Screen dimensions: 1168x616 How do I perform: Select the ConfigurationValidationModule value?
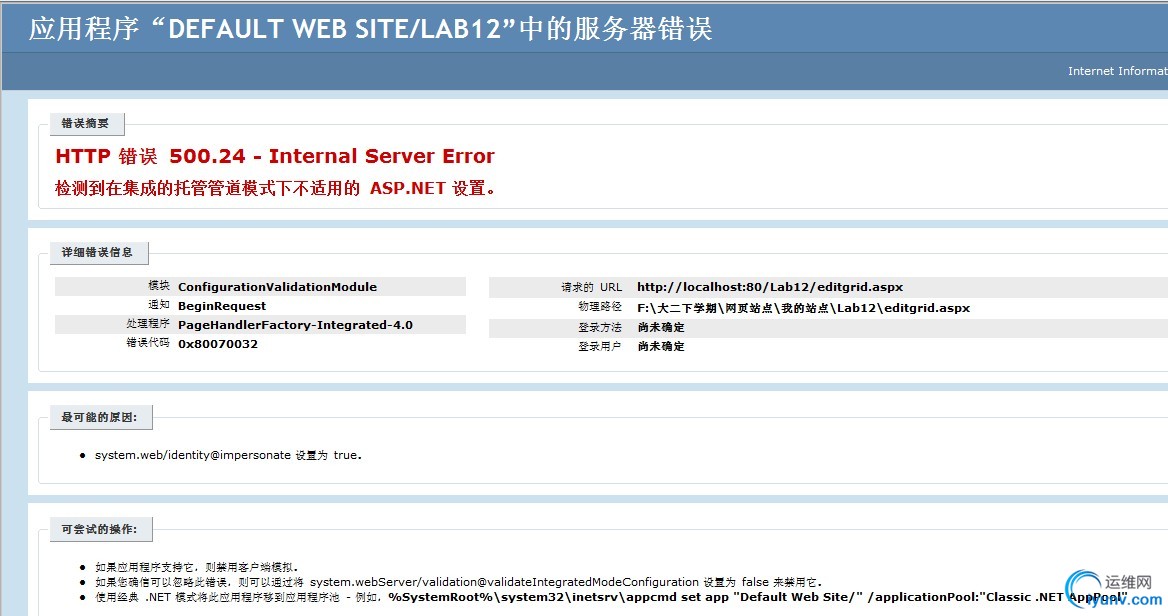pyautogui.click(x=277, y=287)
